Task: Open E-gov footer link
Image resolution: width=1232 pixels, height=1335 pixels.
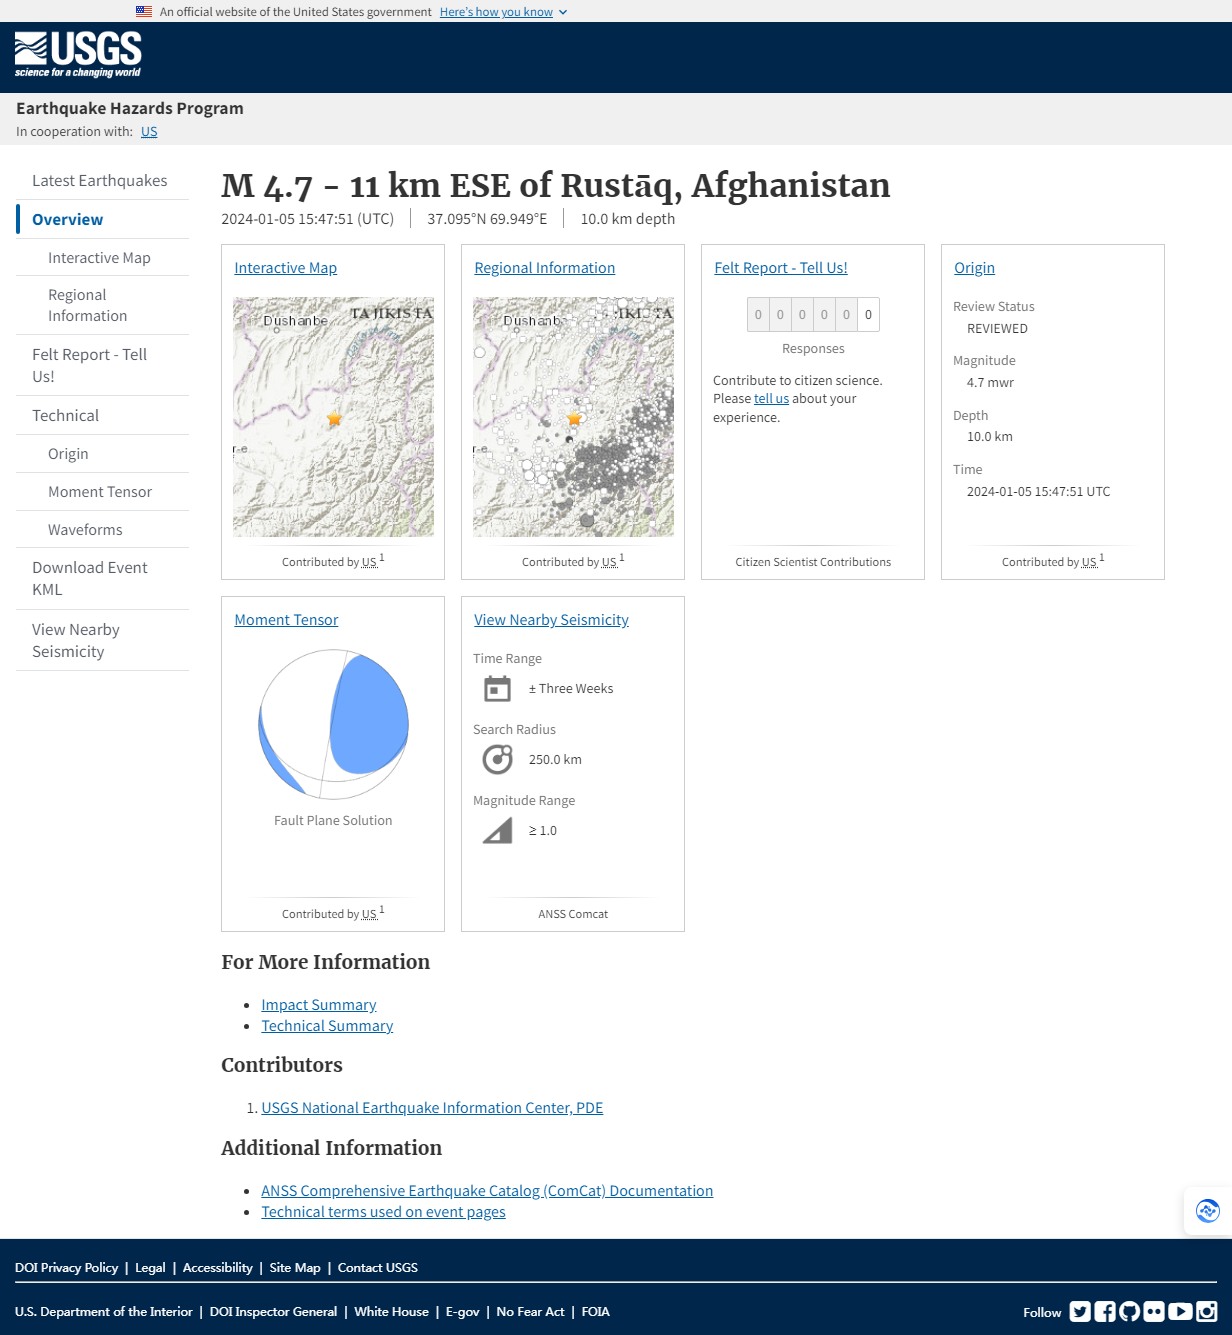Action: coord(463,1312)
